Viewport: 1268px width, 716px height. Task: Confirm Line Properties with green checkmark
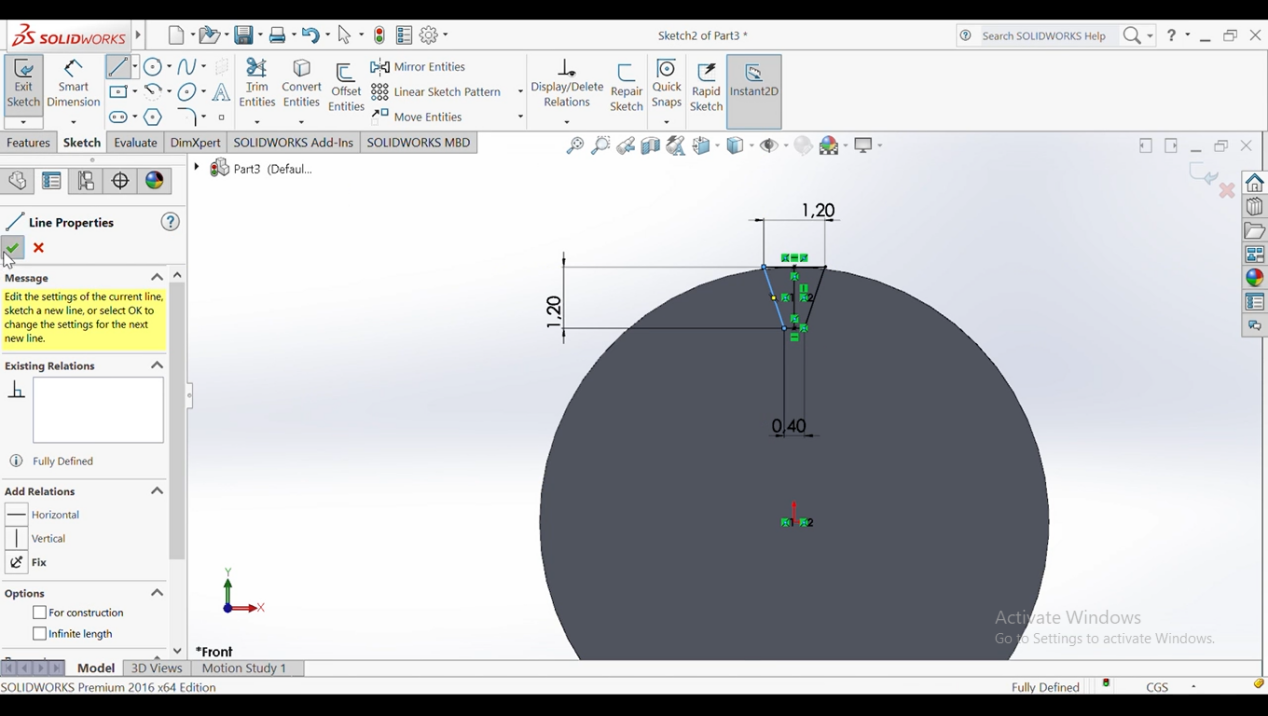13,247
